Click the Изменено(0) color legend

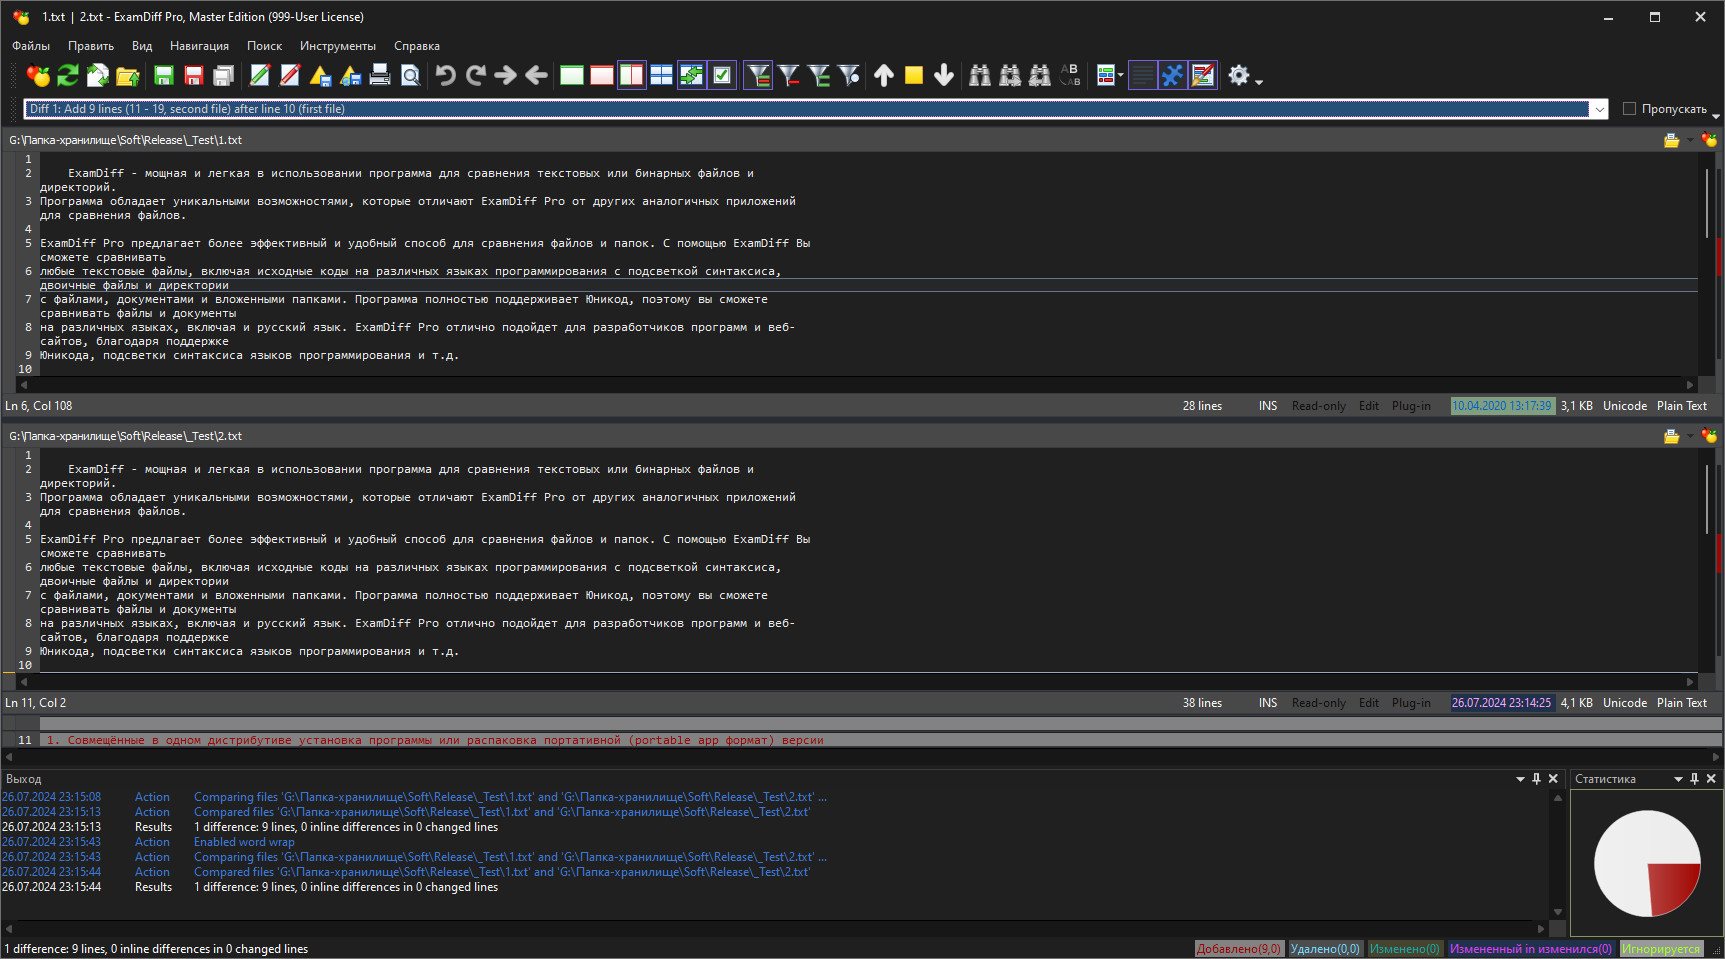[1404, 949]
